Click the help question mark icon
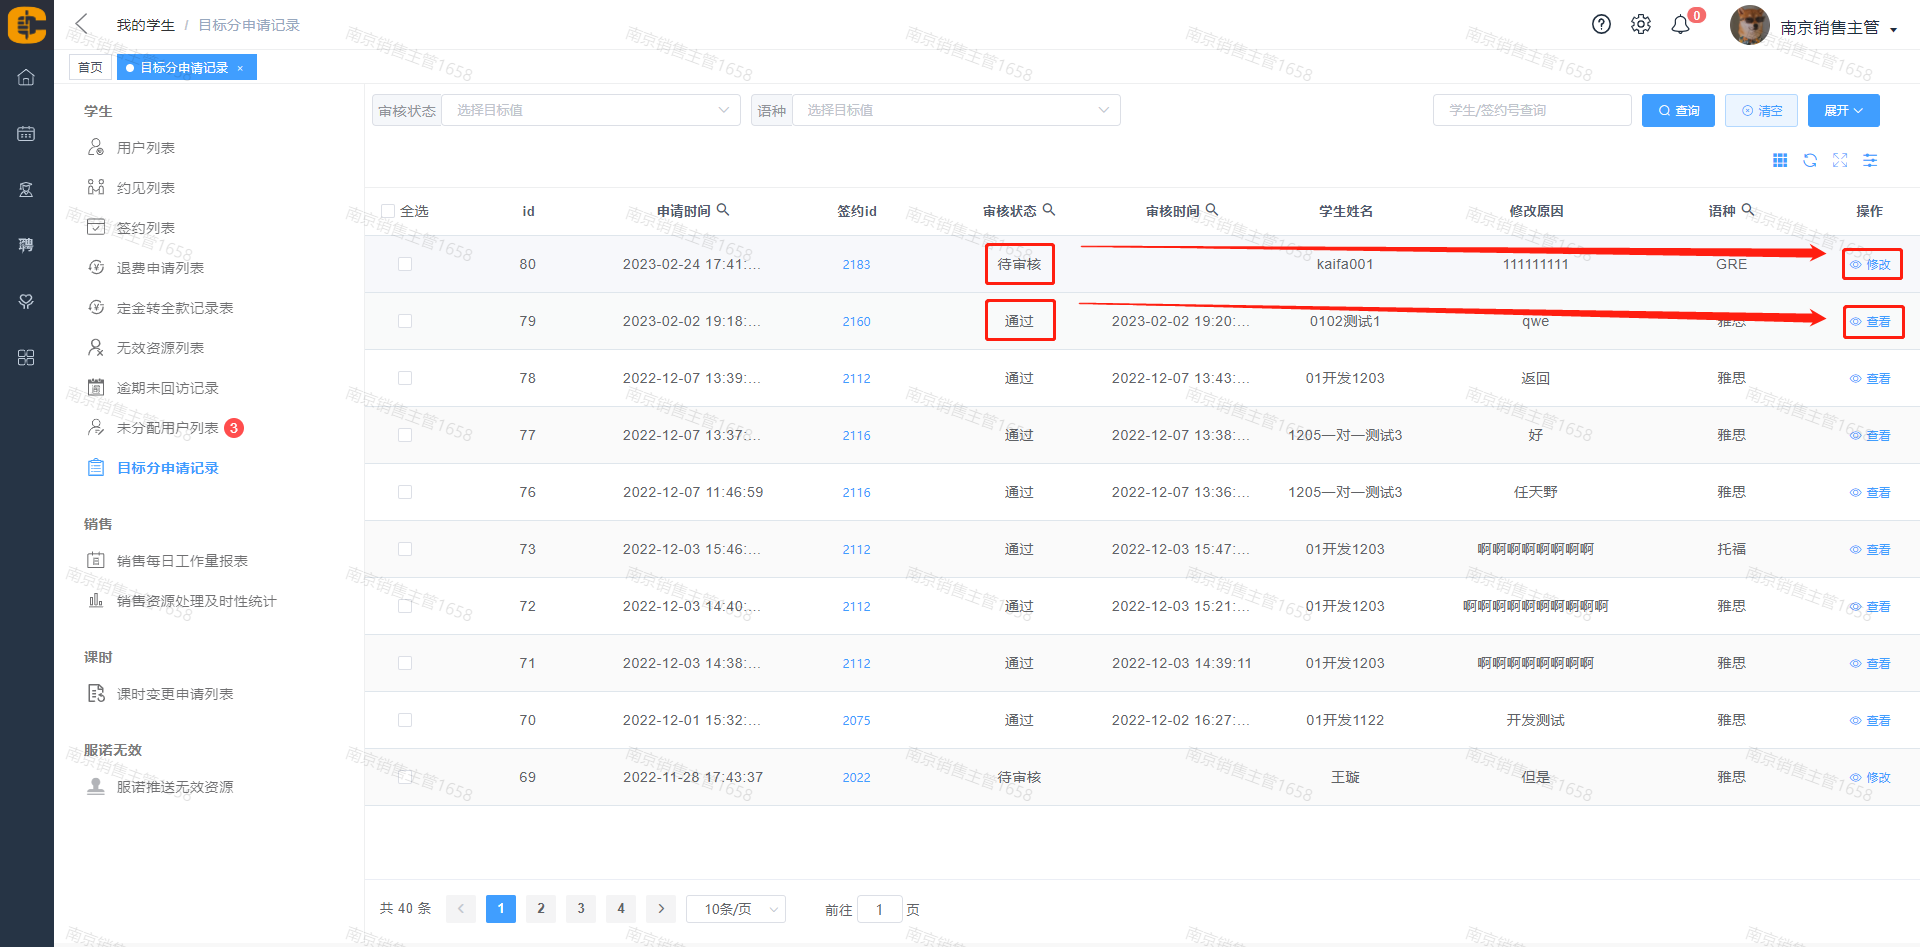This screenshot has height=947, width=1920. coord(1601,25)
